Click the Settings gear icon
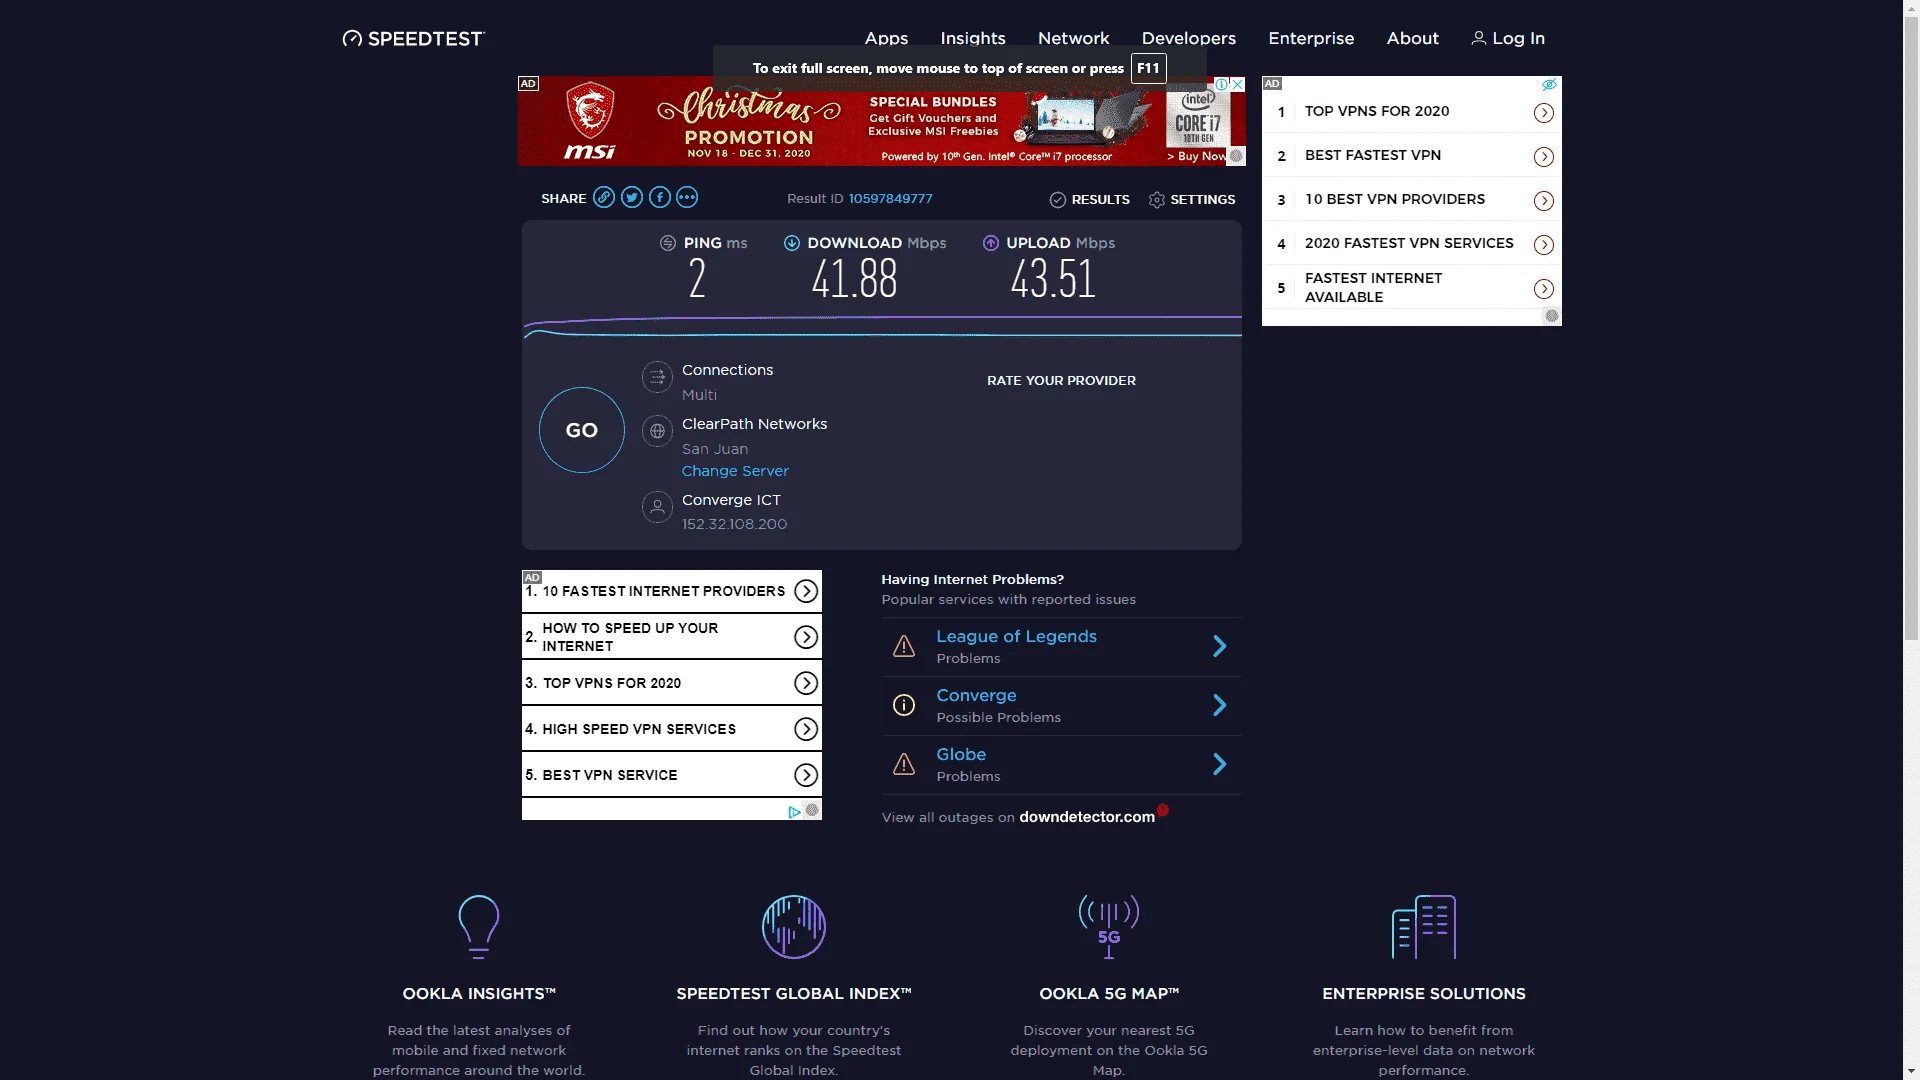 (1157, 200)
